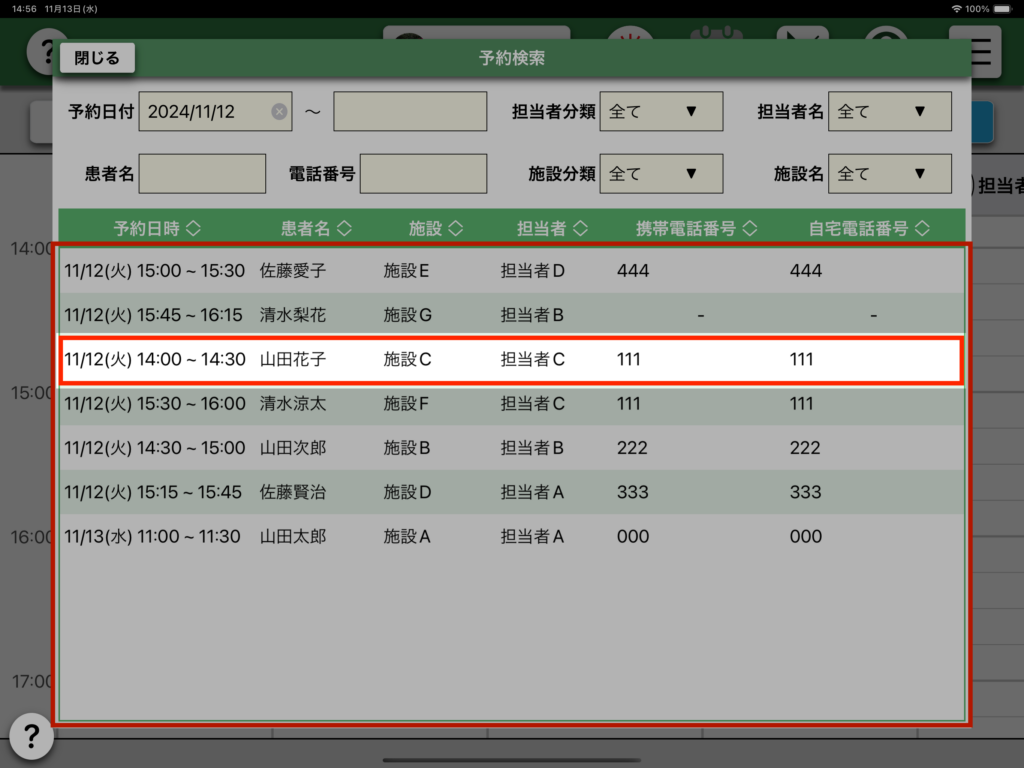Screen dimensions: 1024x768
Task: Expand the 施設名 dropdown
Action: (x=889, y=174)
